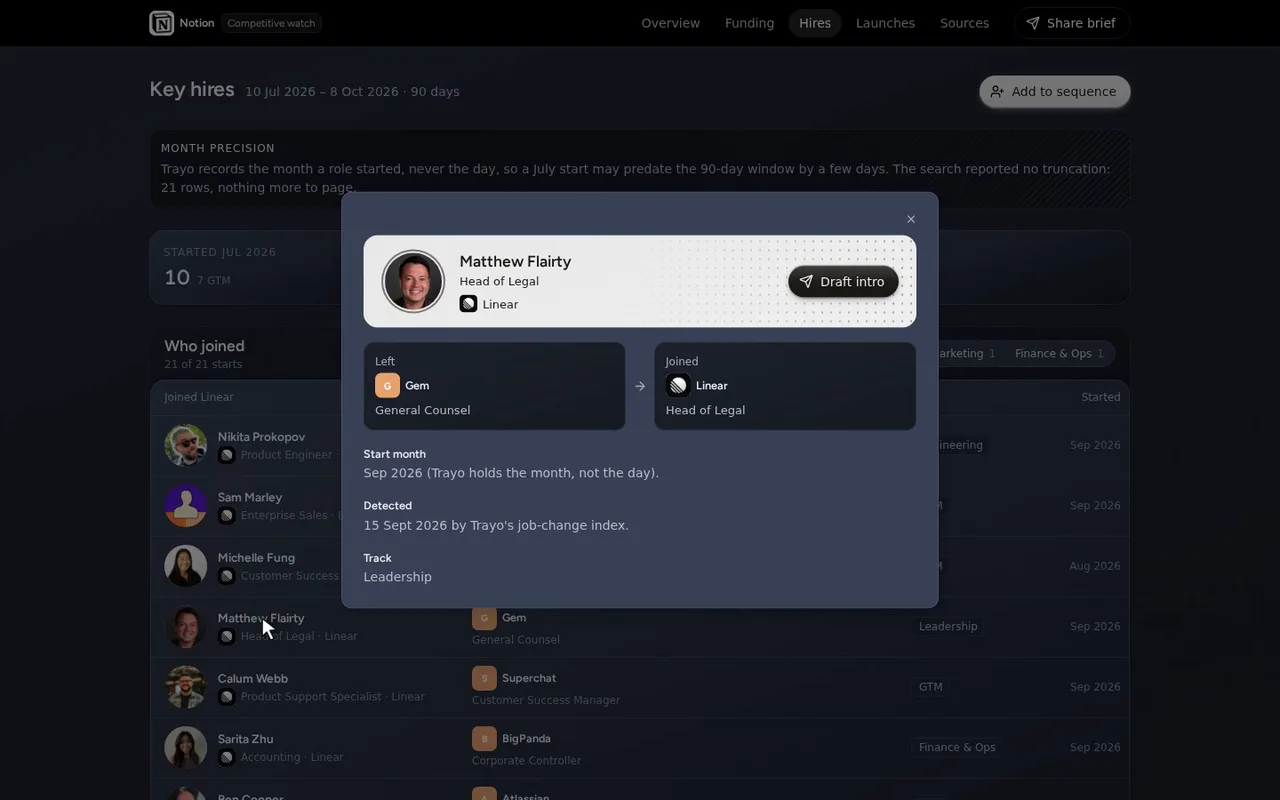Screen dimensions: 1280x800
Task: Click the Joined Linear column header
Action: 199,397
